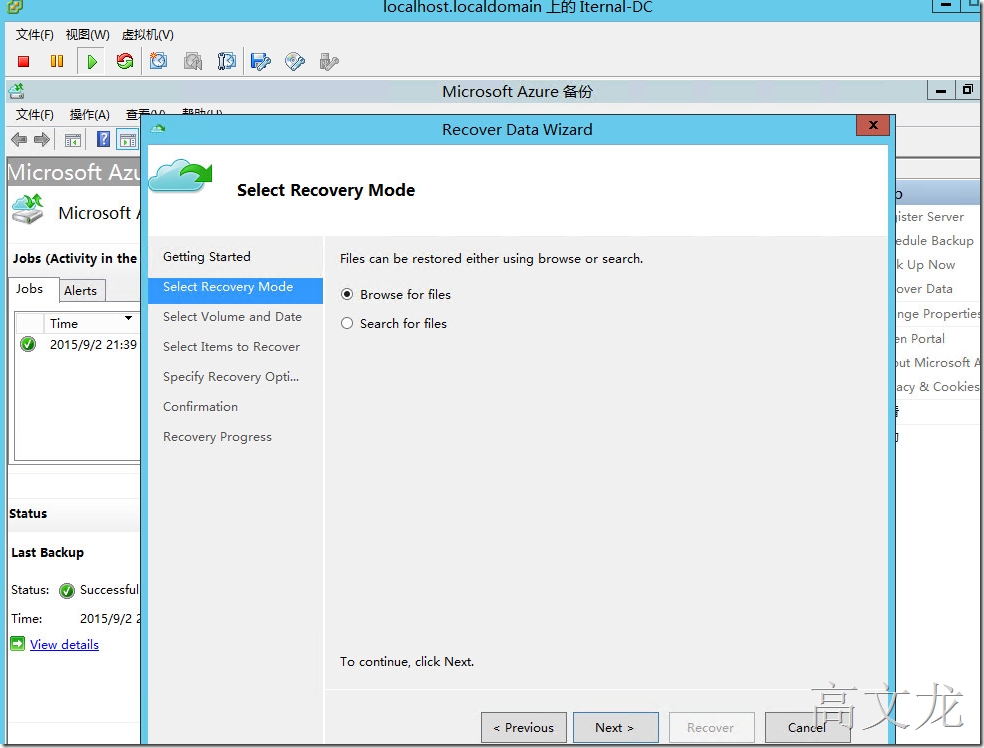Click the forward arrow in Azure Backup toolbar
The width and height of the screenshot is (984, 748).
tap(42, 139)
